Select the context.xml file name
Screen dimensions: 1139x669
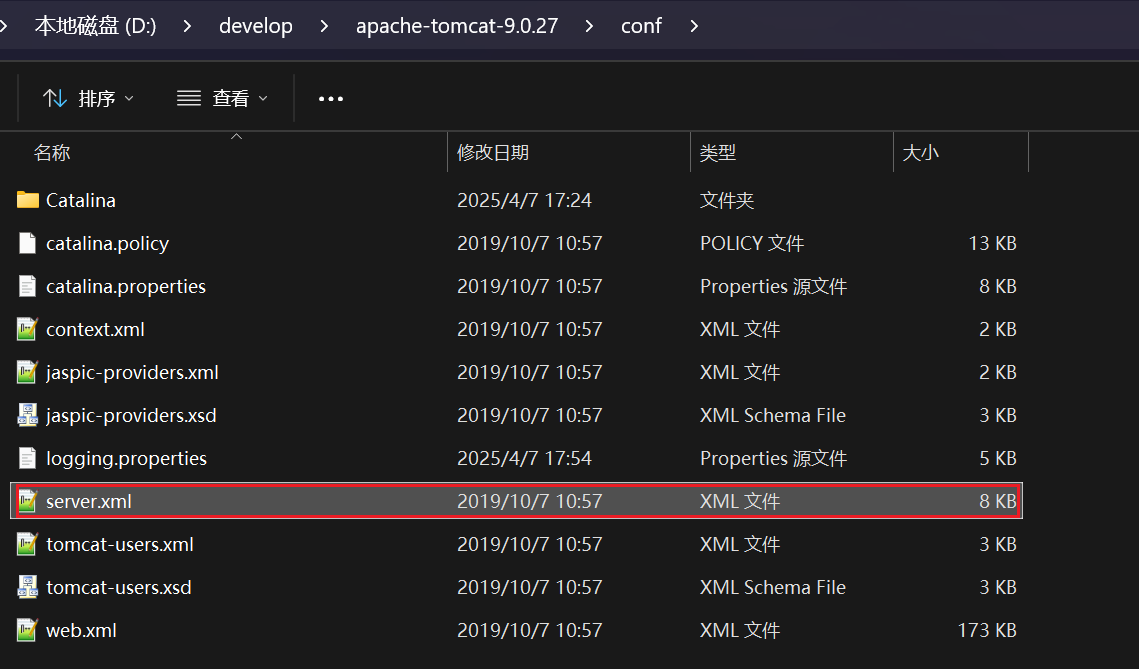(95, 329)
